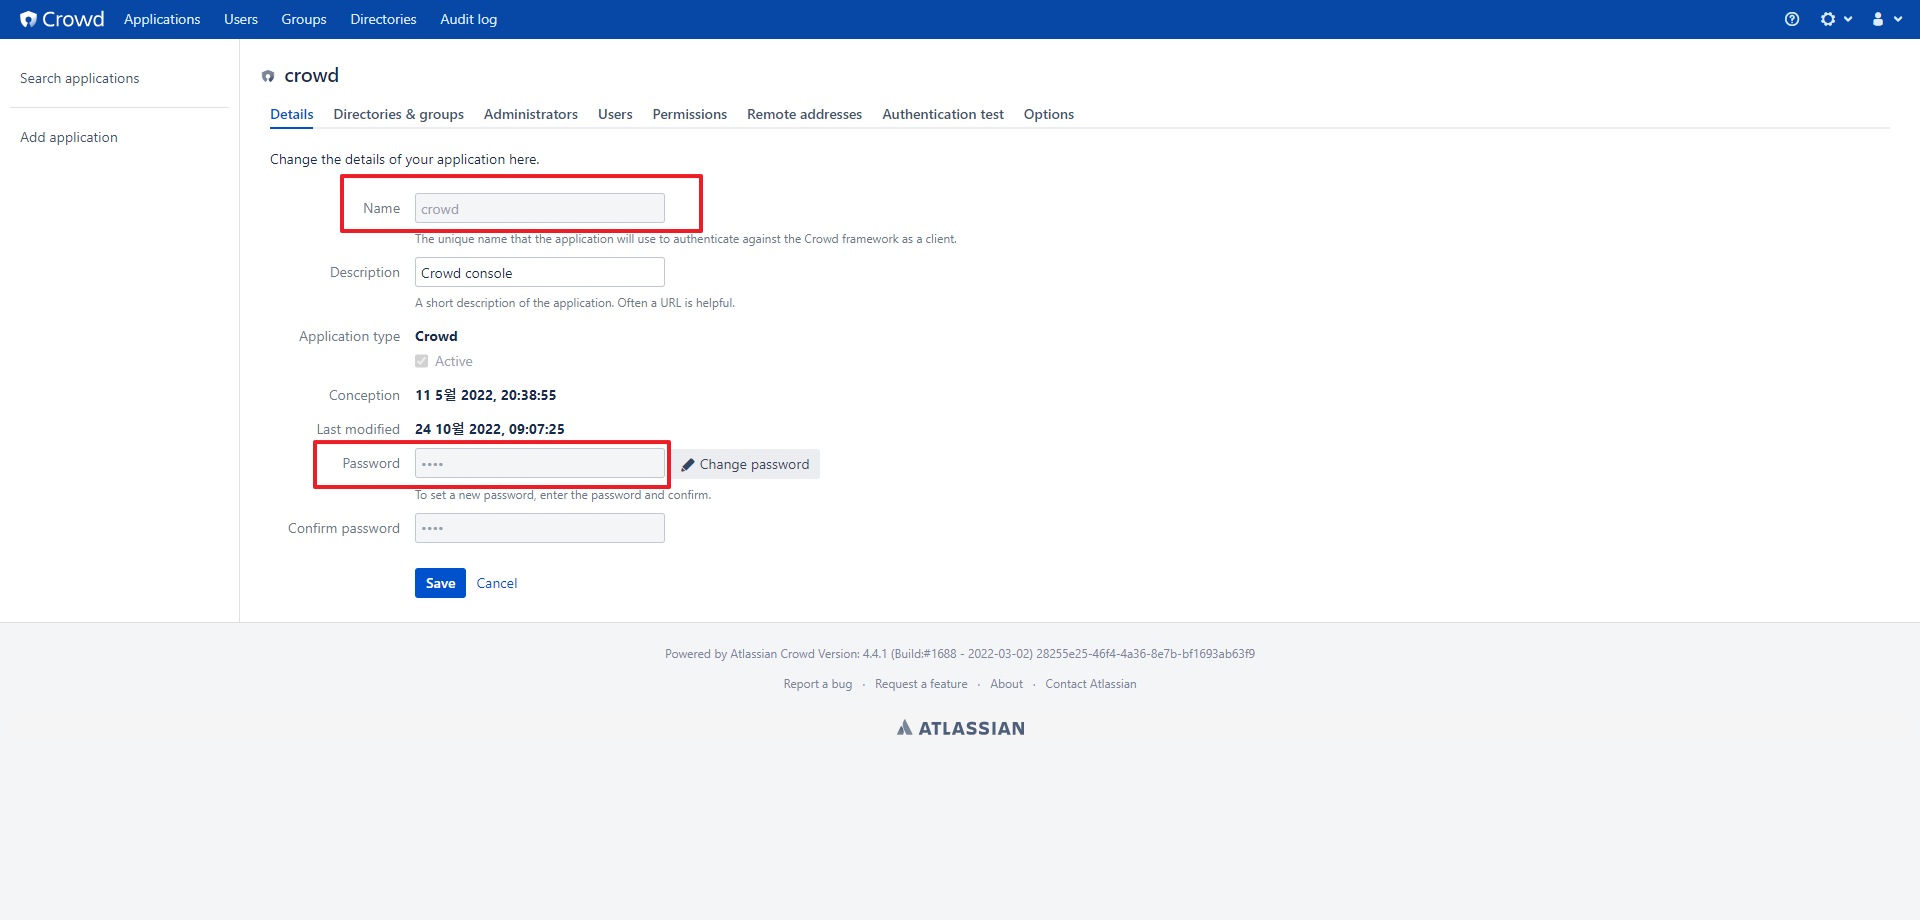Click Search applications in sidebar
The height and width of the screenshot is (920, 1920).
(80, 78)
